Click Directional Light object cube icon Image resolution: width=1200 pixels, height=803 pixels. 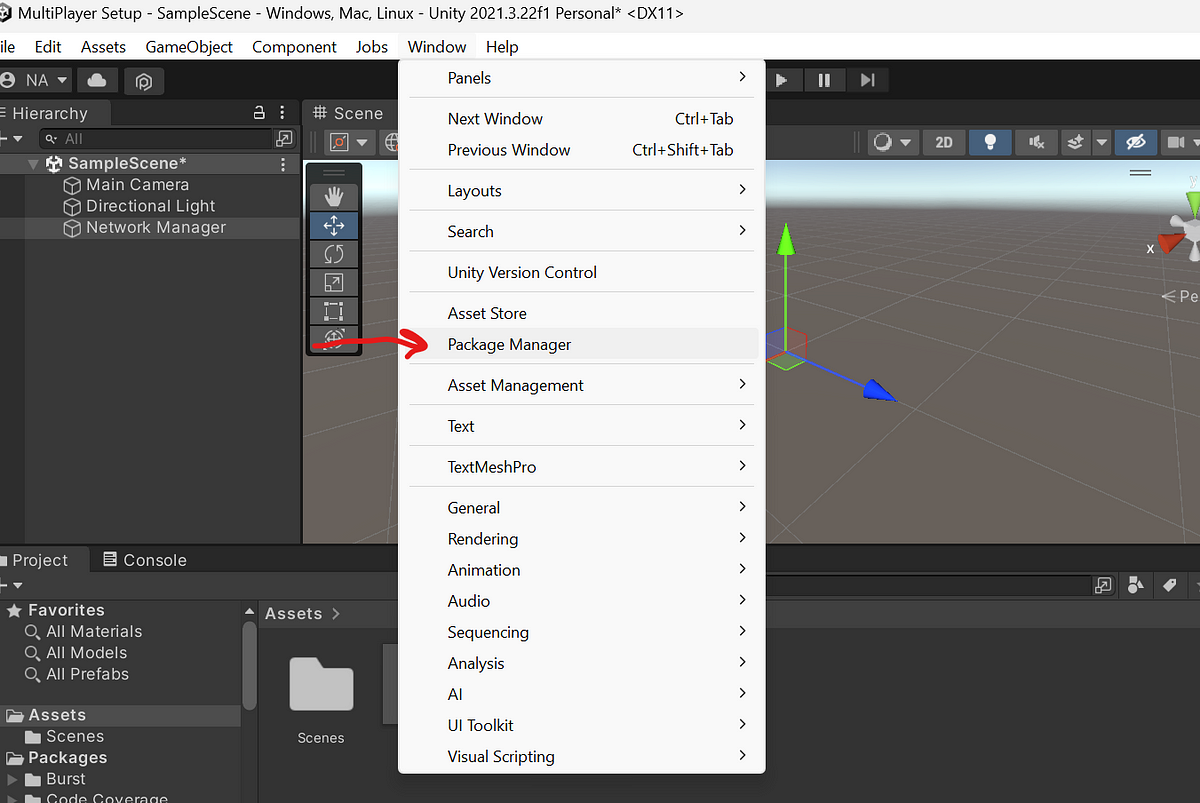click(72, 206)
